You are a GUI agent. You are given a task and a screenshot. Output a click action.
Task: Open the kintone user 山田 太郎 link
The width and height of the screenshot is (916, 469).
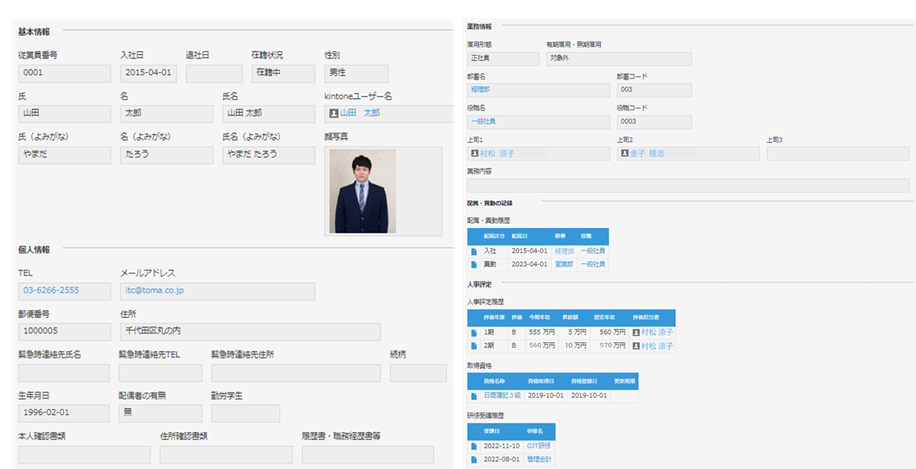pos(360,113)
